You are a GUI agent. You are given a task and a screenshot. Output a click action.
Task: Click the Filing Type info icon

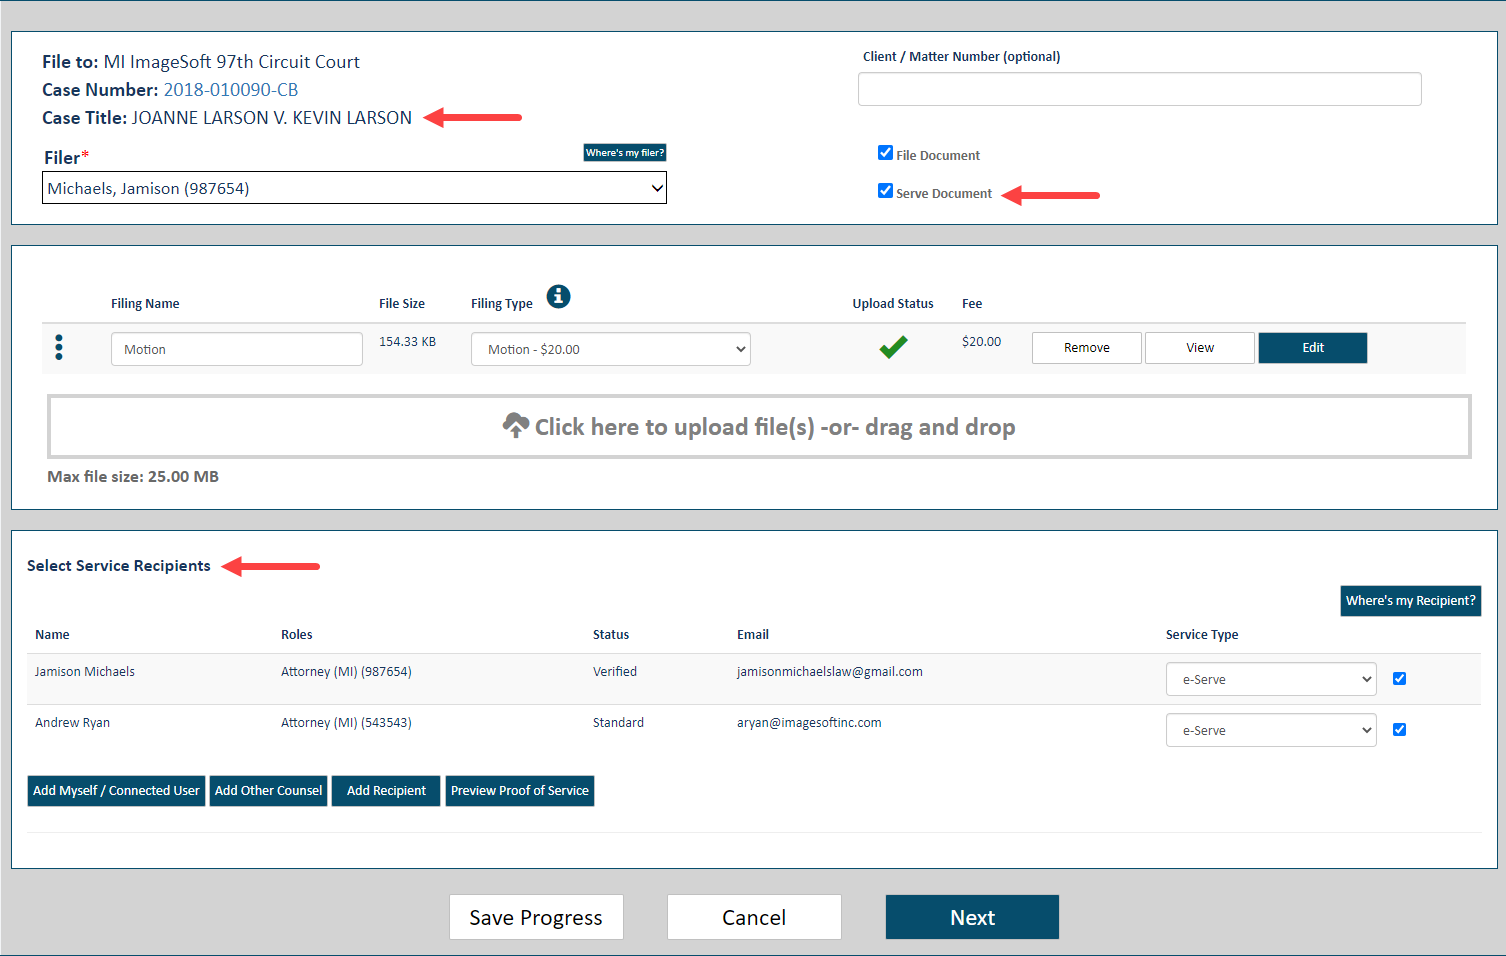point(559,296)
